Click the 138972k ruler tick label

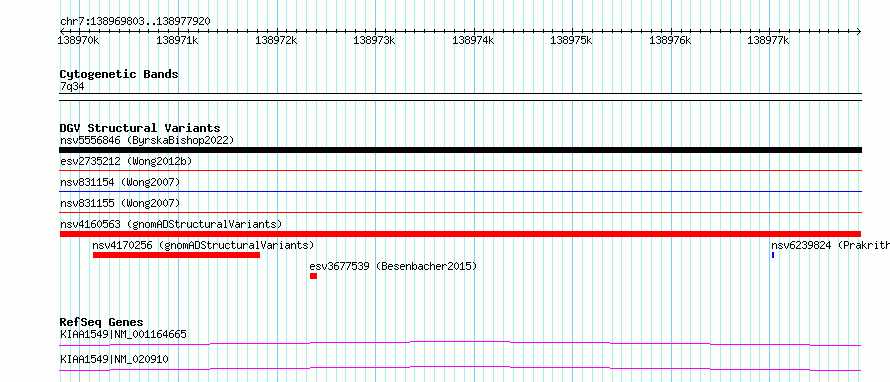point(276,40)
